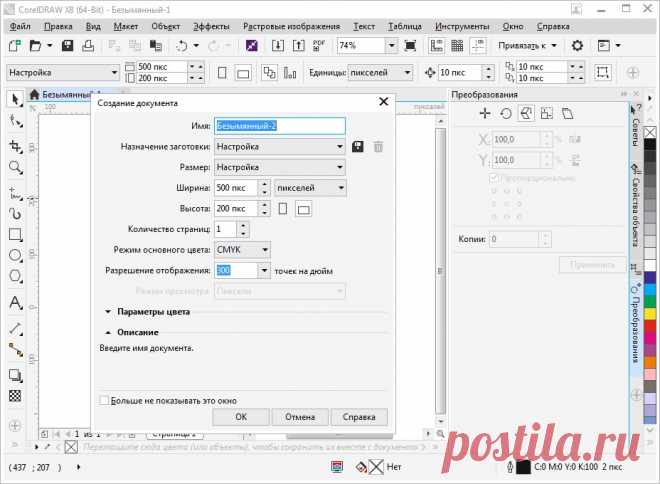Select the Crop tool
660x484 pixels.
pos(16,146)
